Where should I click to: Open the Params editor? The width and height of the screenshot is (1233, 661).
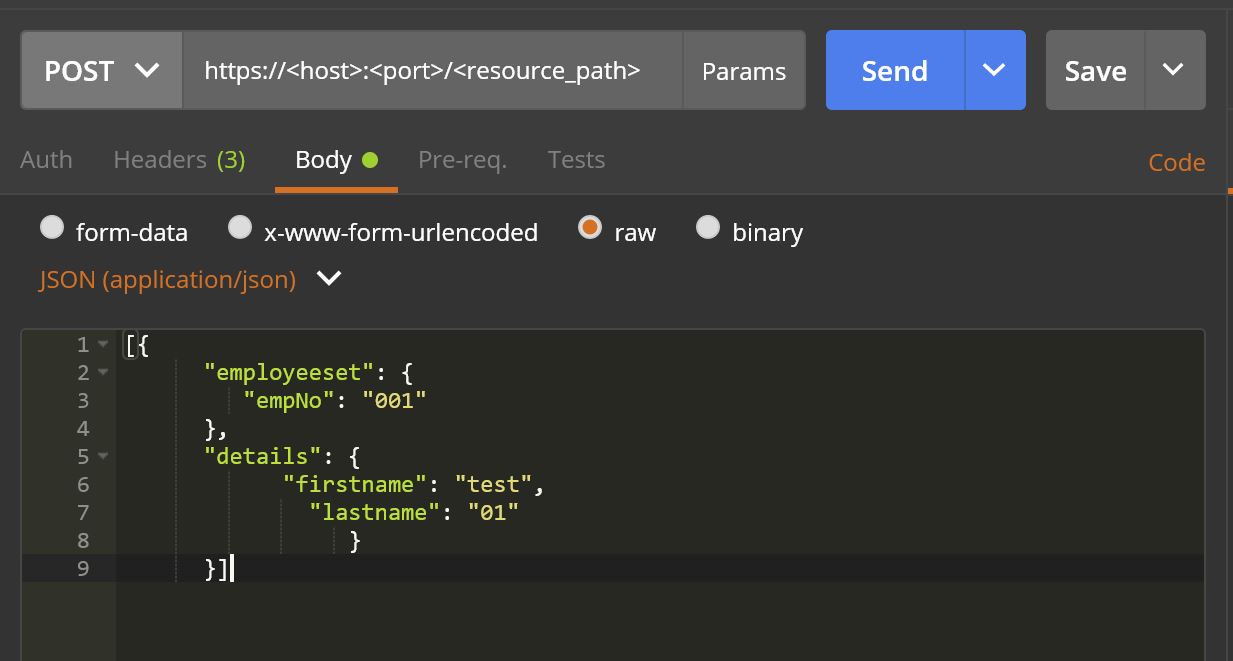(743, 71)
